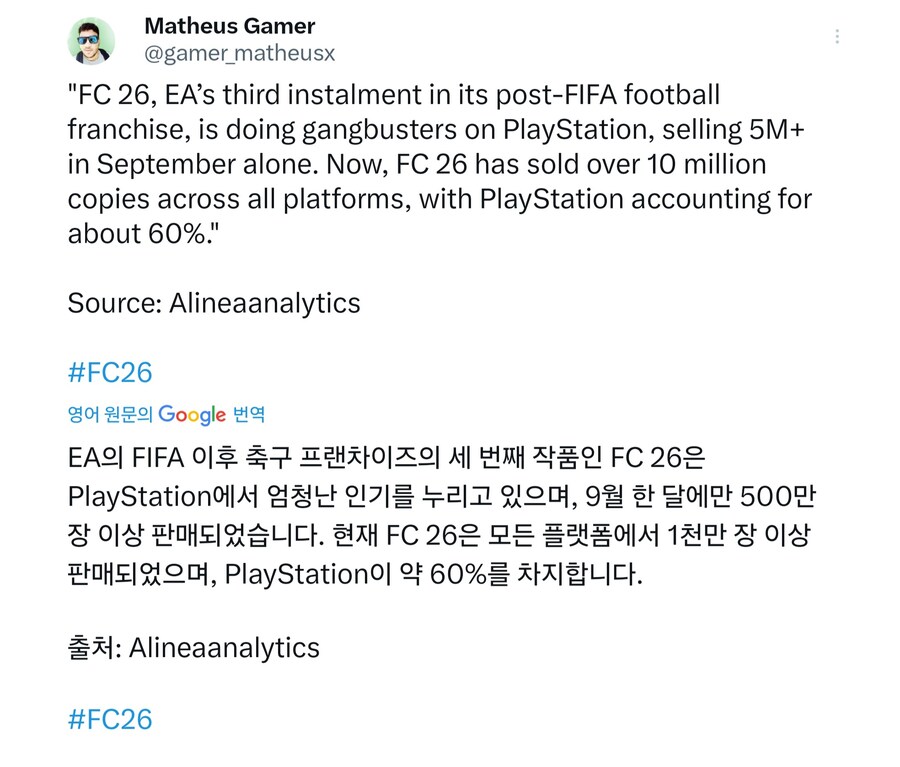Viewport: 900px width, 767px height.
Task: Click the "번역" translation label
Action: pyautogui.click(x=249, y=414)
